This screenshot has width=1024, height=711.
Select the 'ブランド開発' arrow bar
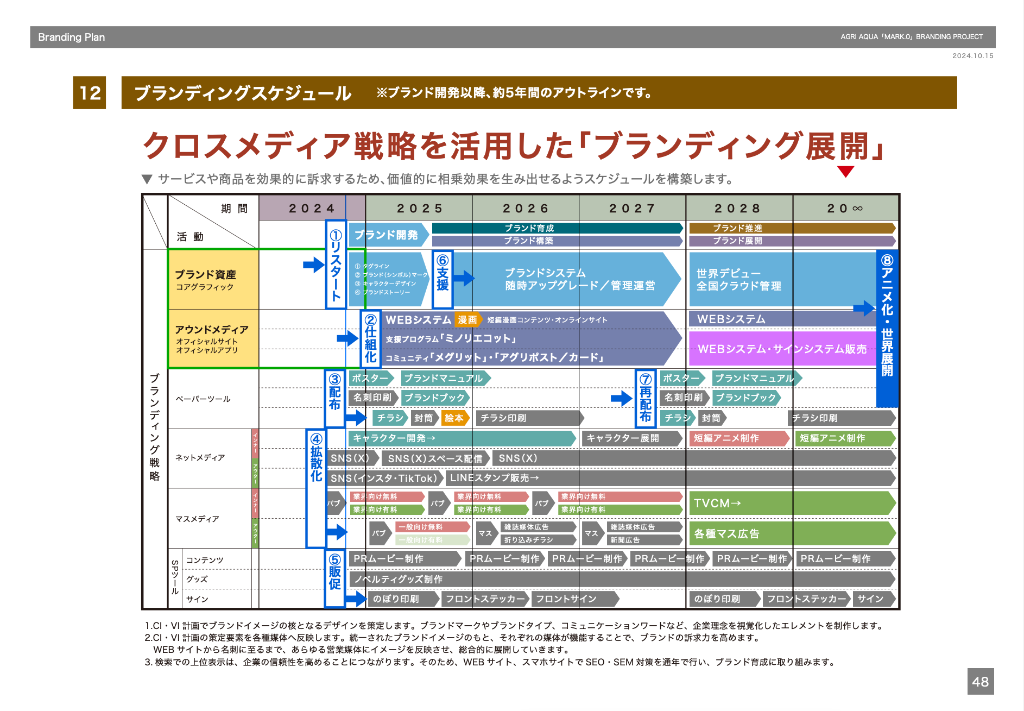389,235
